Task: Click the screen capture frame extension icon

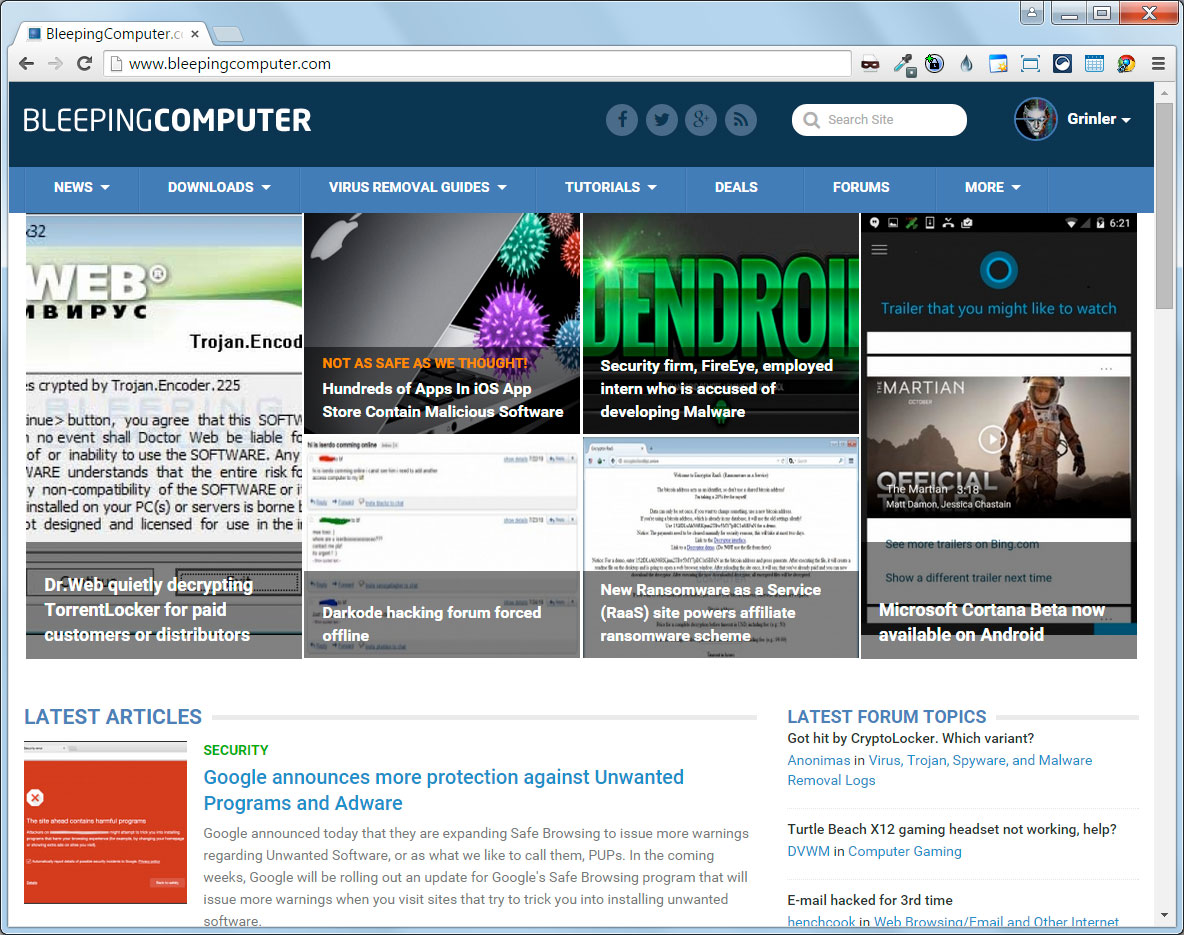Action: point(1030,63)
